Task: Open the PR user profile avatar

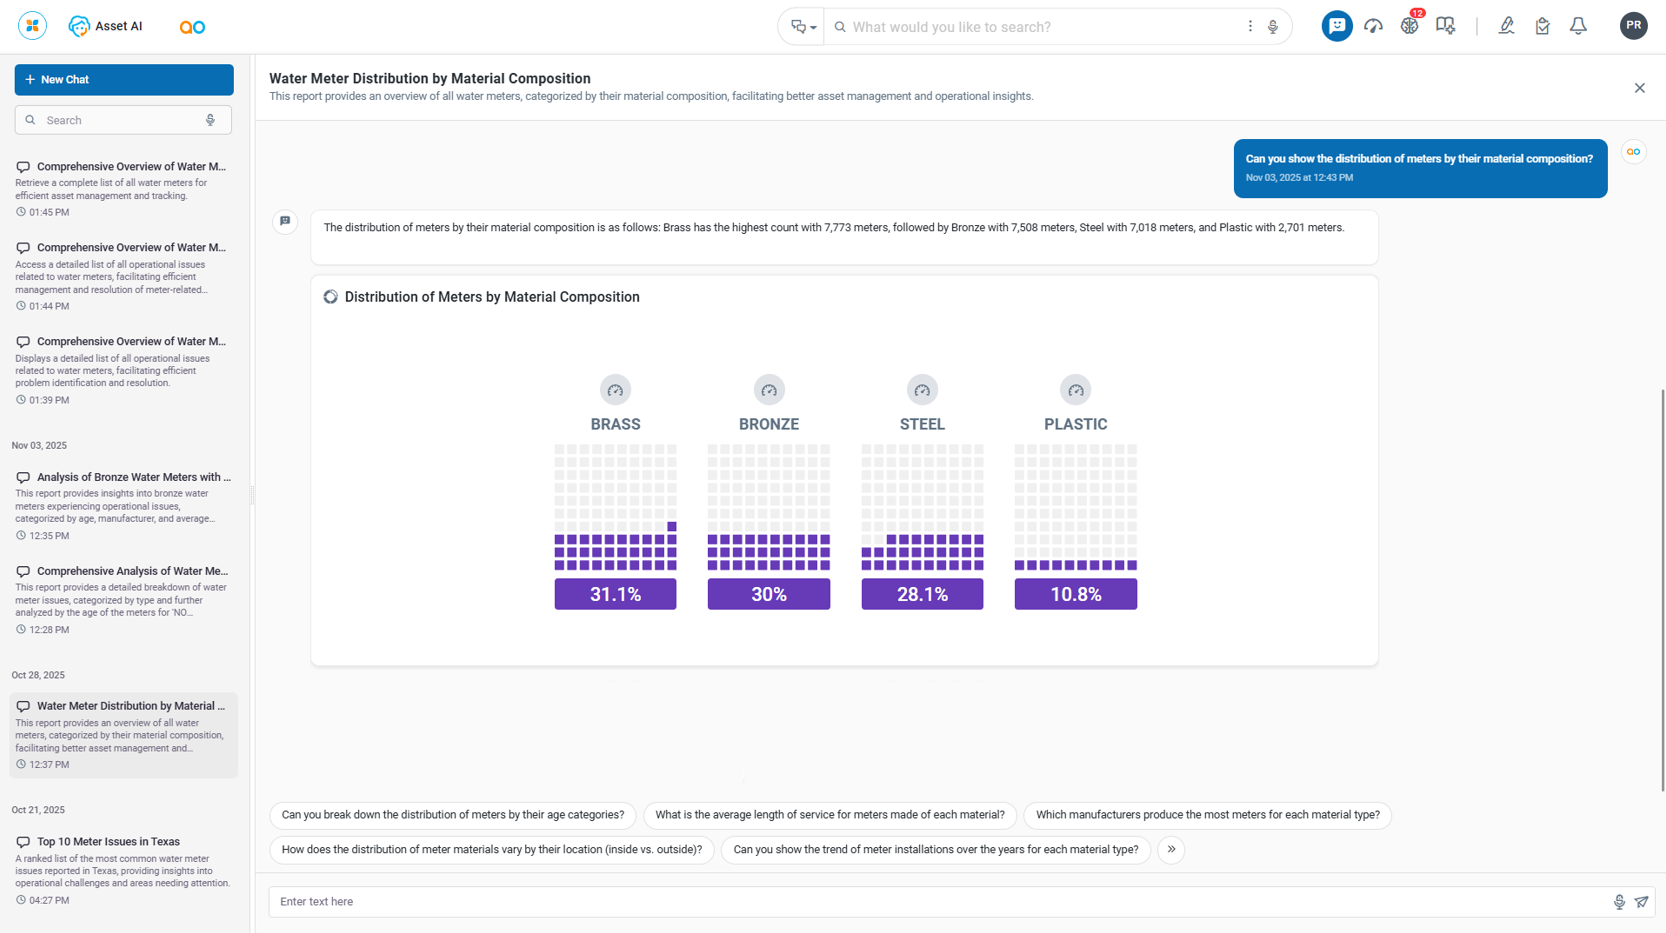Action: coord(1633,26)
